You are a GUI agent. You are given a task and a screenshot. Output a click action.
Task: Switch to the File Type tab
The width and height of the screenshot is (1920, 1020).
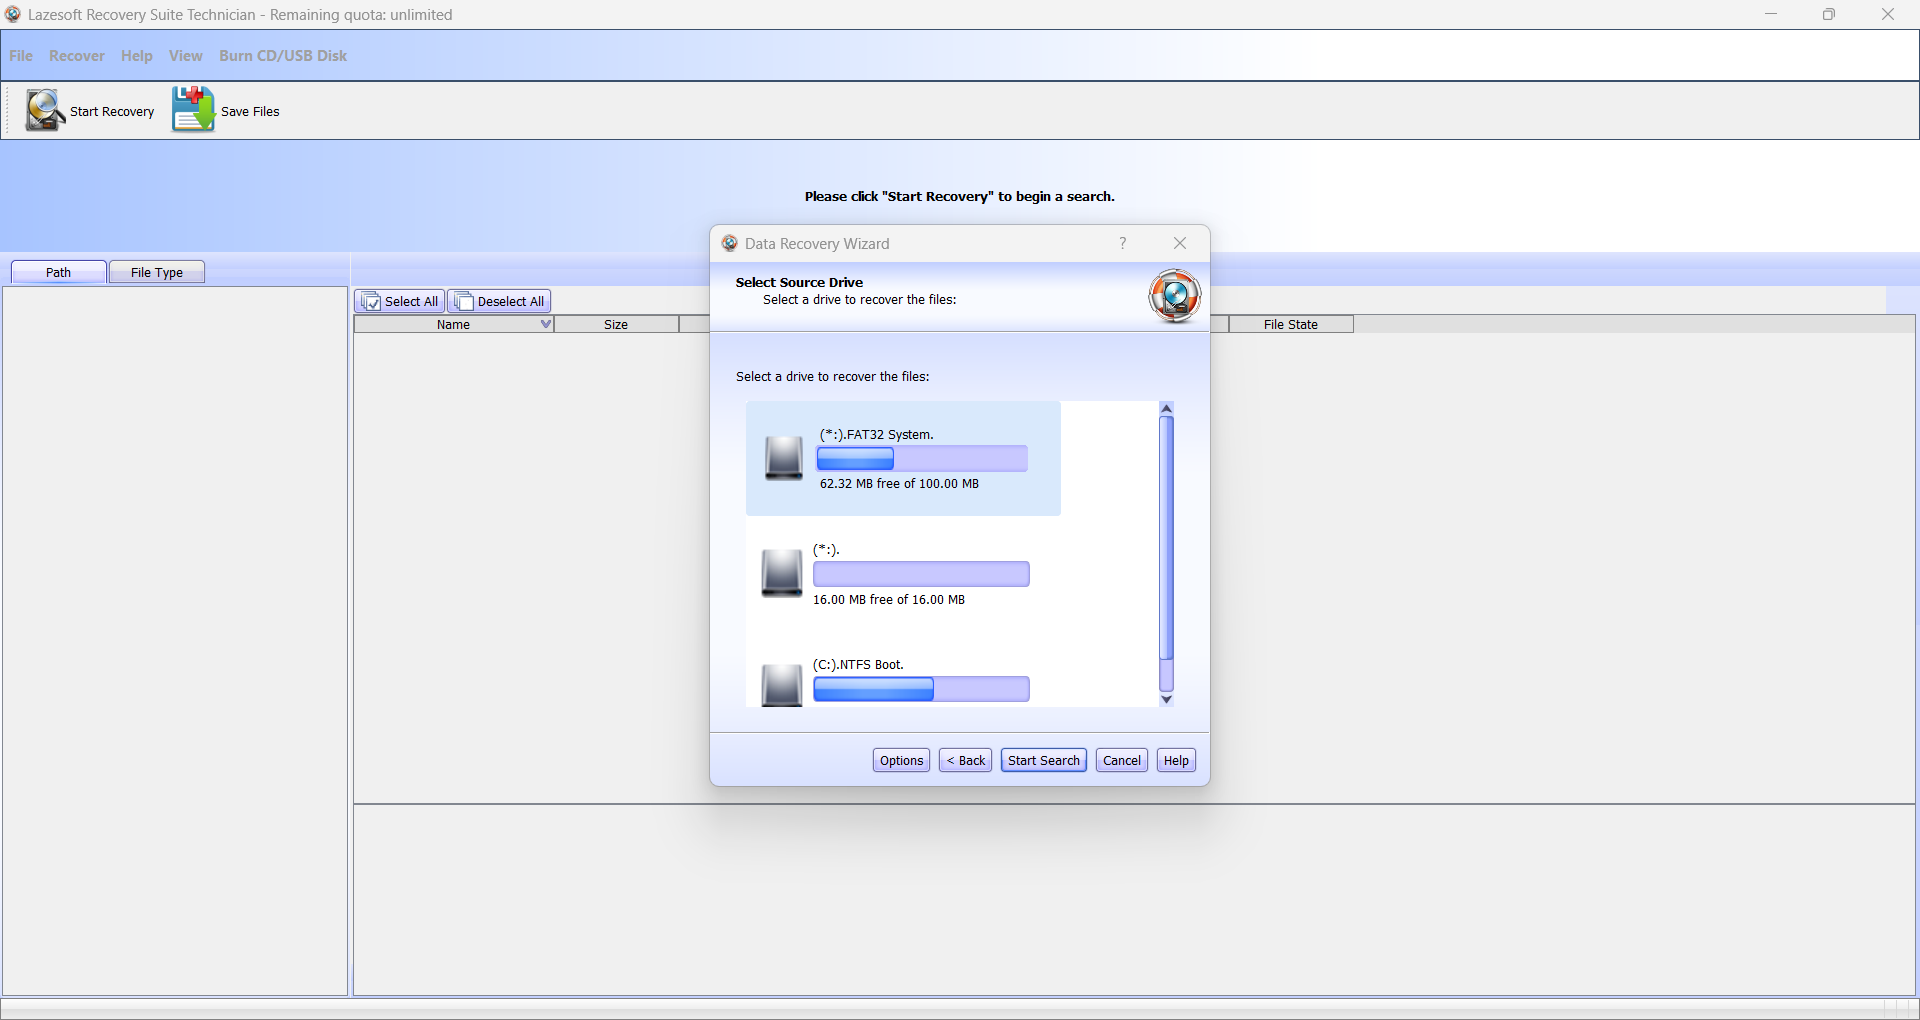click(157, 272)
